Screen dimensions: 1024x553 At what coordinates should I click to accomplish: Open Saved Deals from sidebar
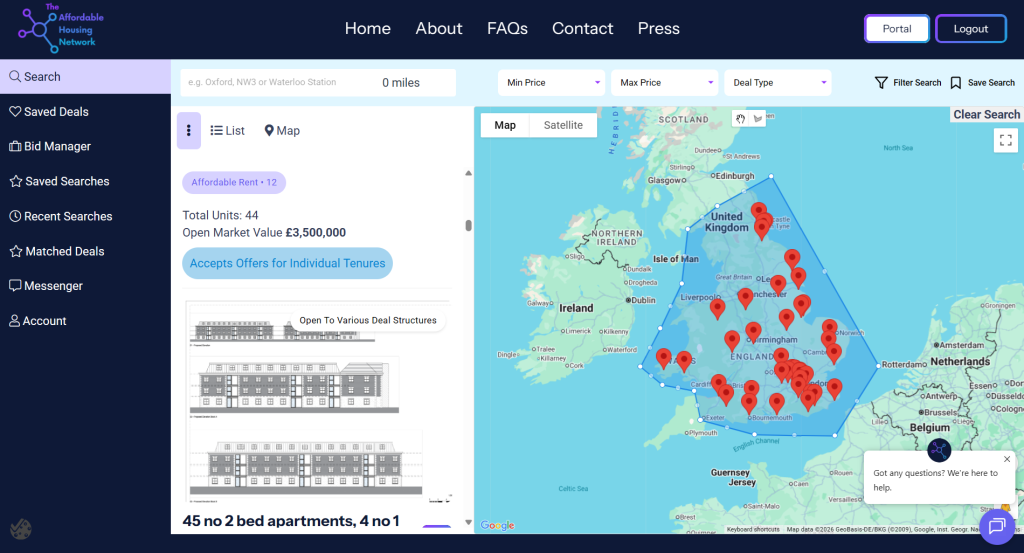click(57, 112)
